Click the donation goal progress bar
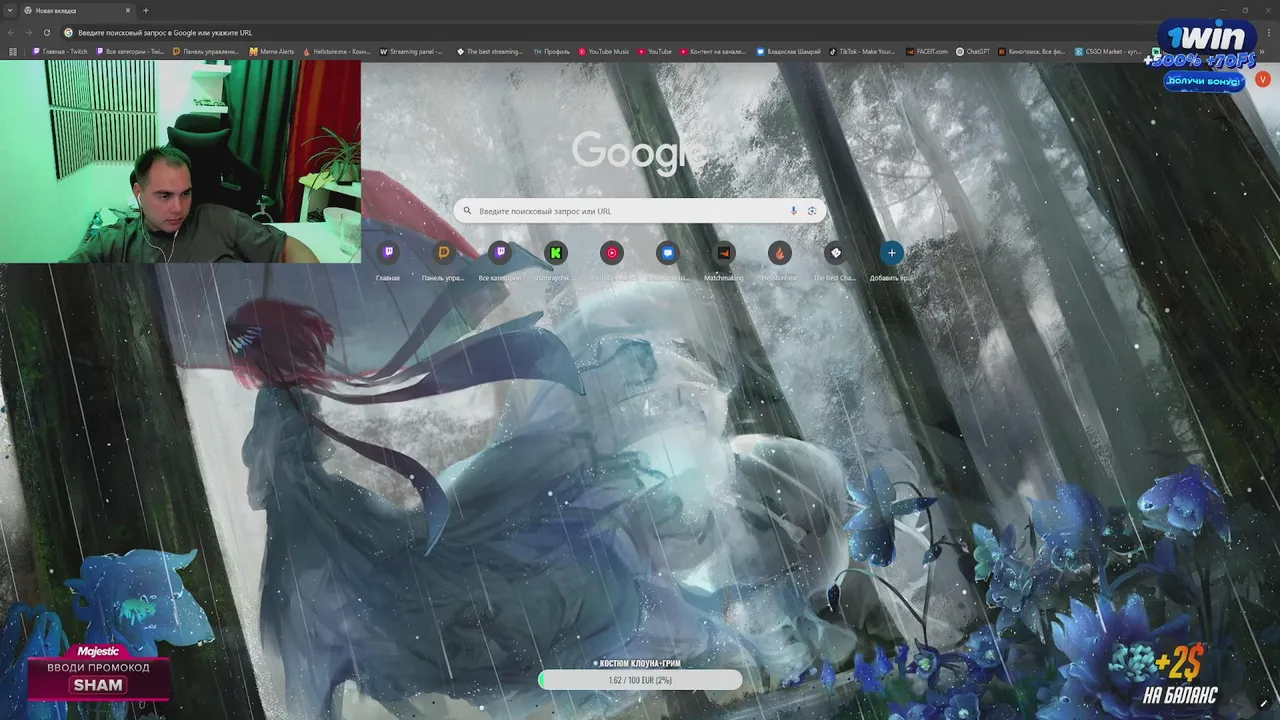1280x720 pixels. 640,680
